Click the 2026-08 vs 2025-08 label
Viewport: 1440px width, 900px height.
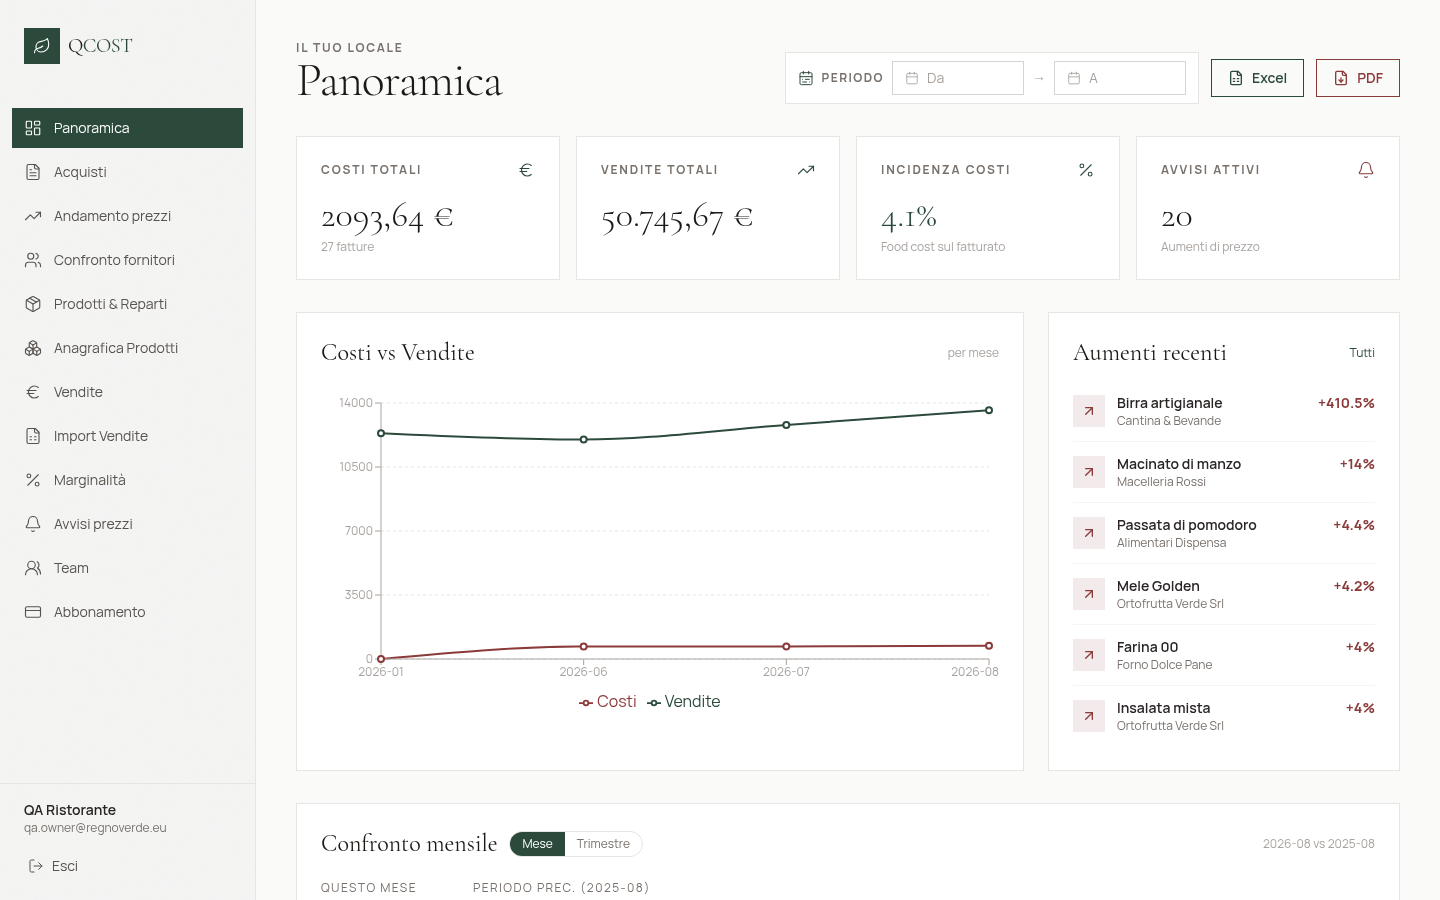pyautogui.click(x=1318, y=844)
